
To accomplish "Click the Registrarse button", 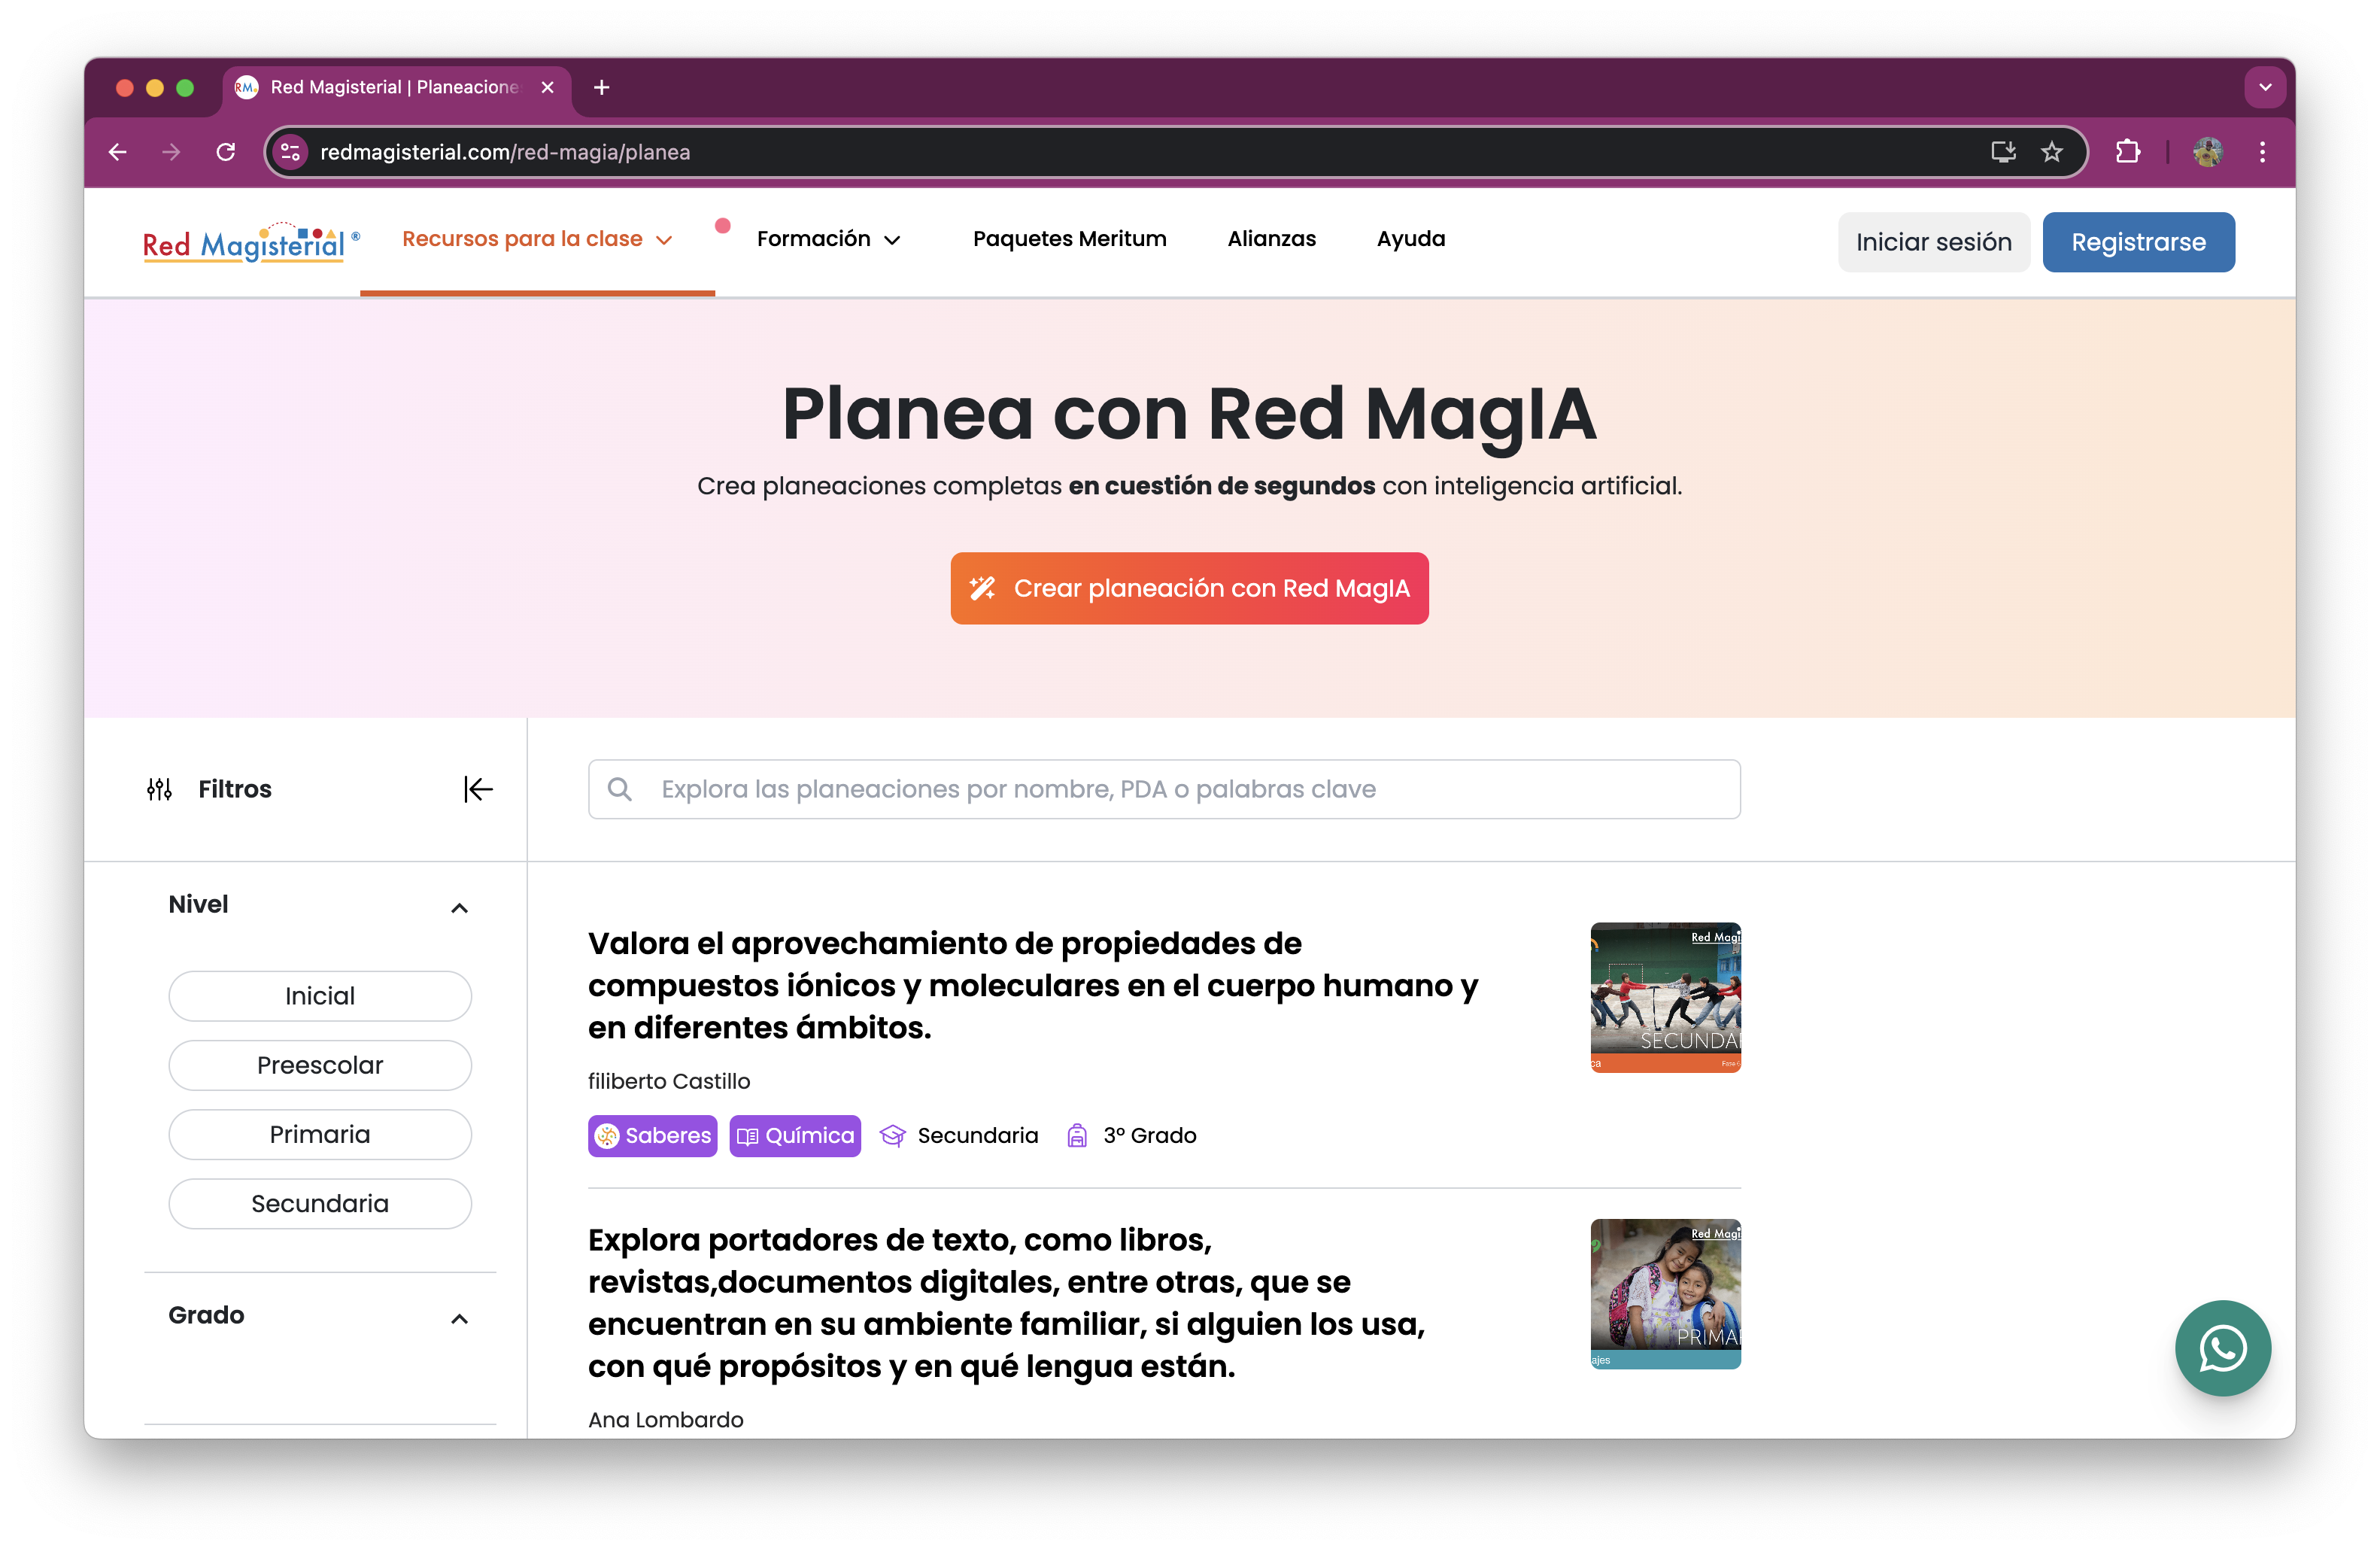I will 2138,242.
